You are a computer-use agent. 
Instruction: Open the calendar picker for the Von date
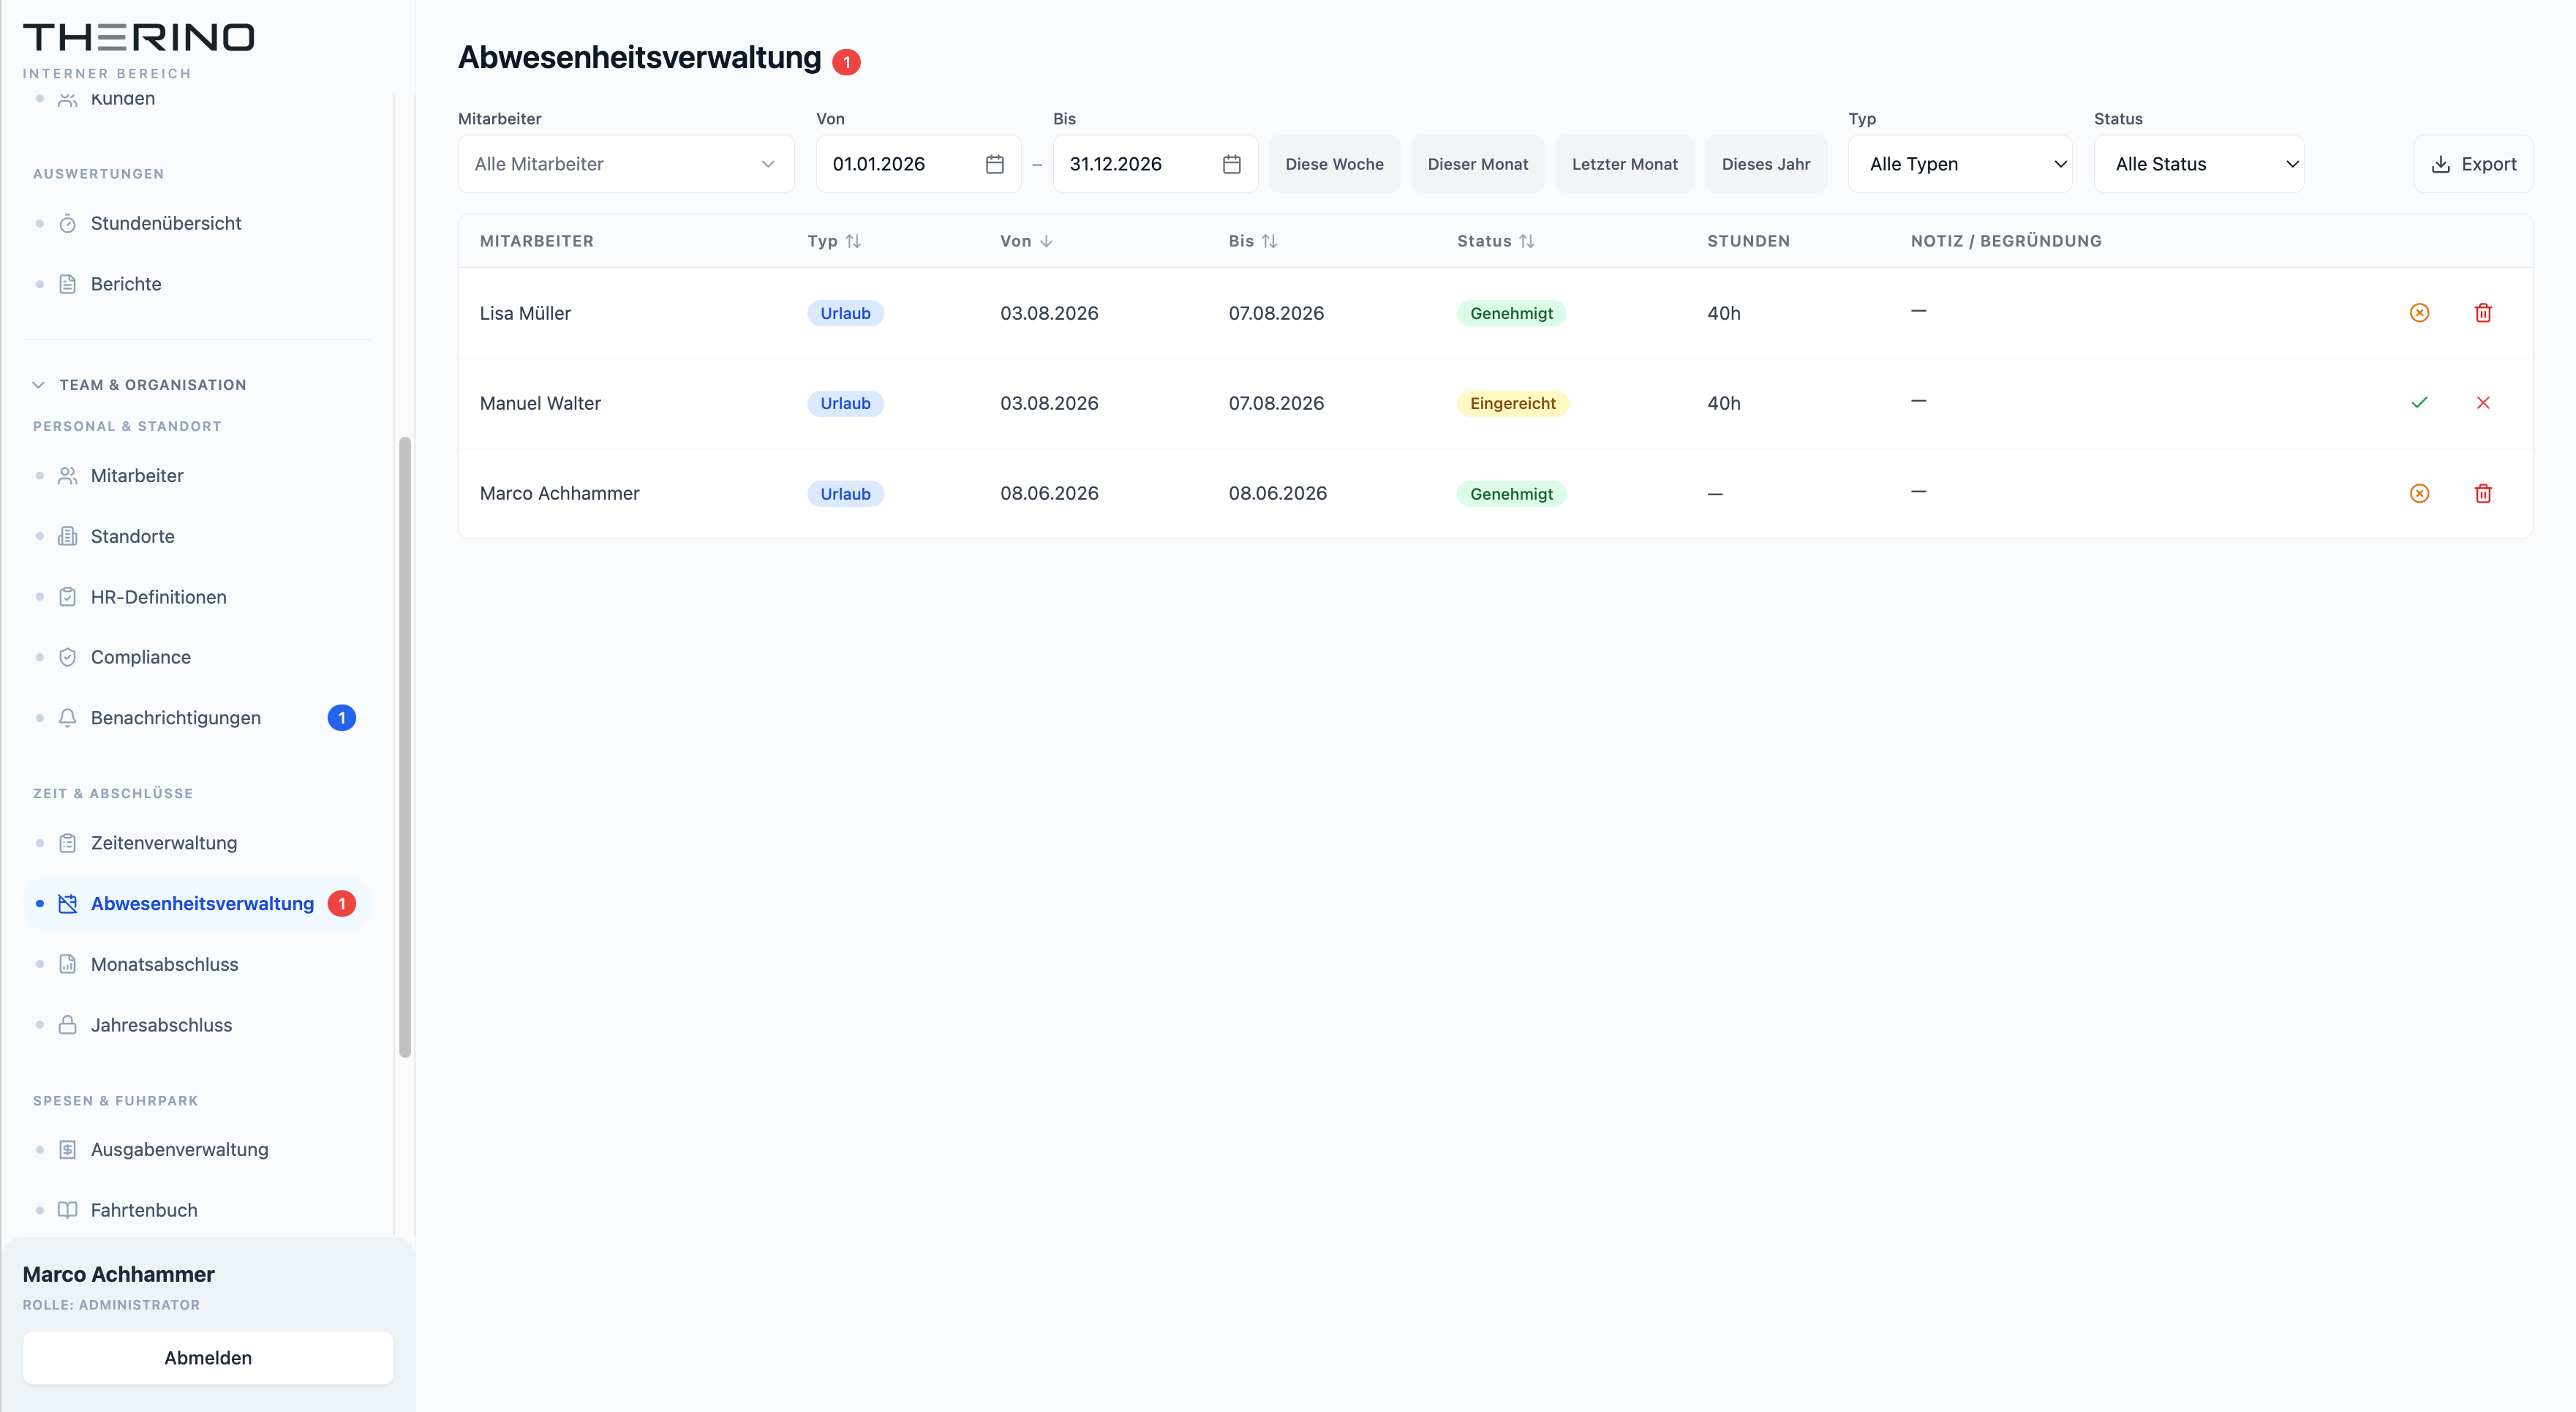(x=994, y=164)
